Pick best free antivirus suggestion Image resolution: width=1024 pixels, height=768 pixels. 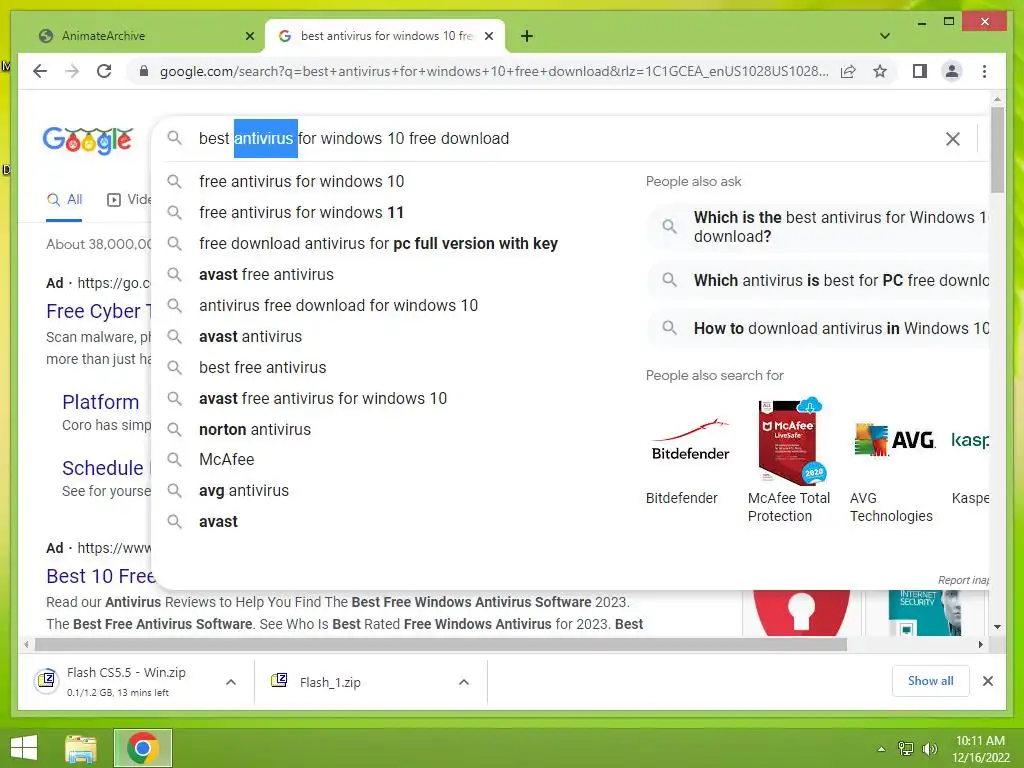(x=263, y=368)
